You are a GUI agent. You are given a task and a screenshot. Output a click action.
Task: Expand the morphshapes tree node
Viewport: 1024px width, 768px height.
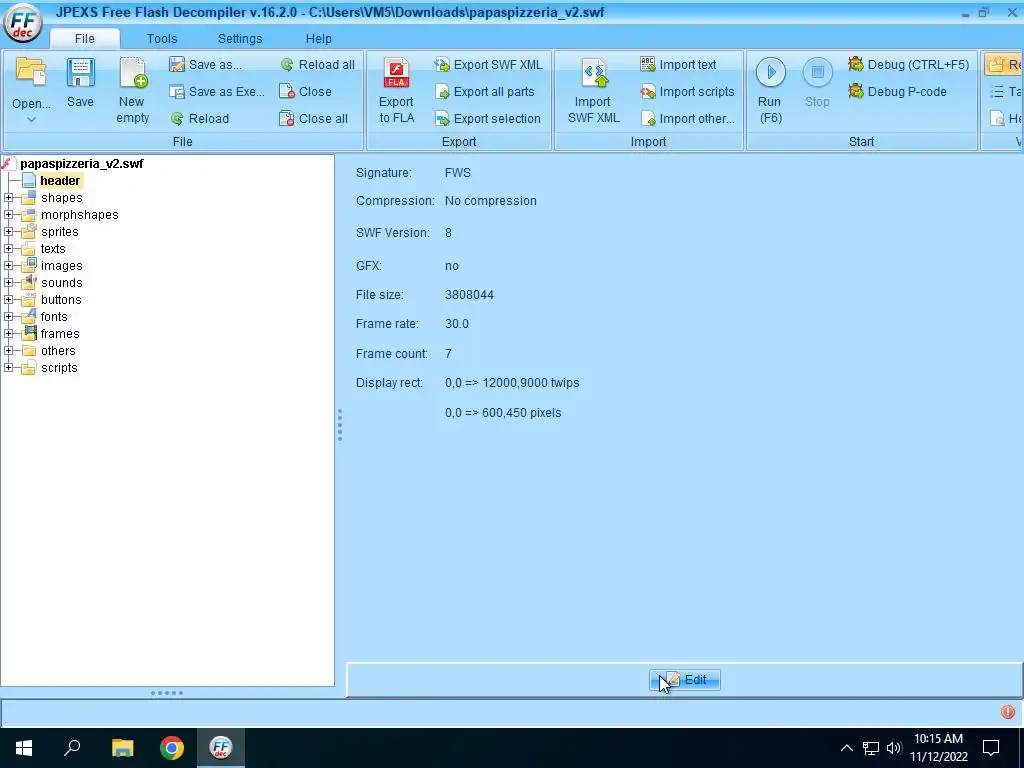click(x=8, y=214)
